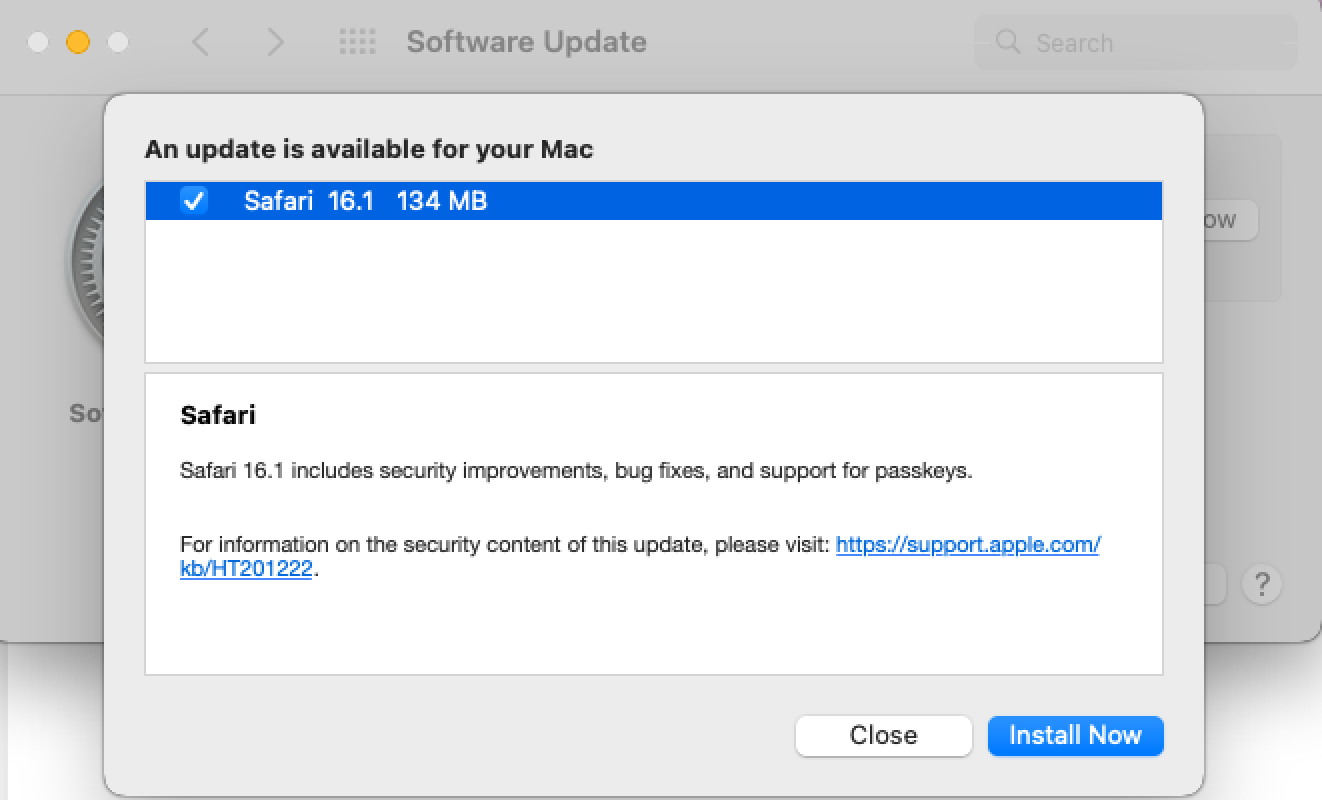Go forward with the right arrow
This screenshot has height=800, width=1322.
(275, 42)
